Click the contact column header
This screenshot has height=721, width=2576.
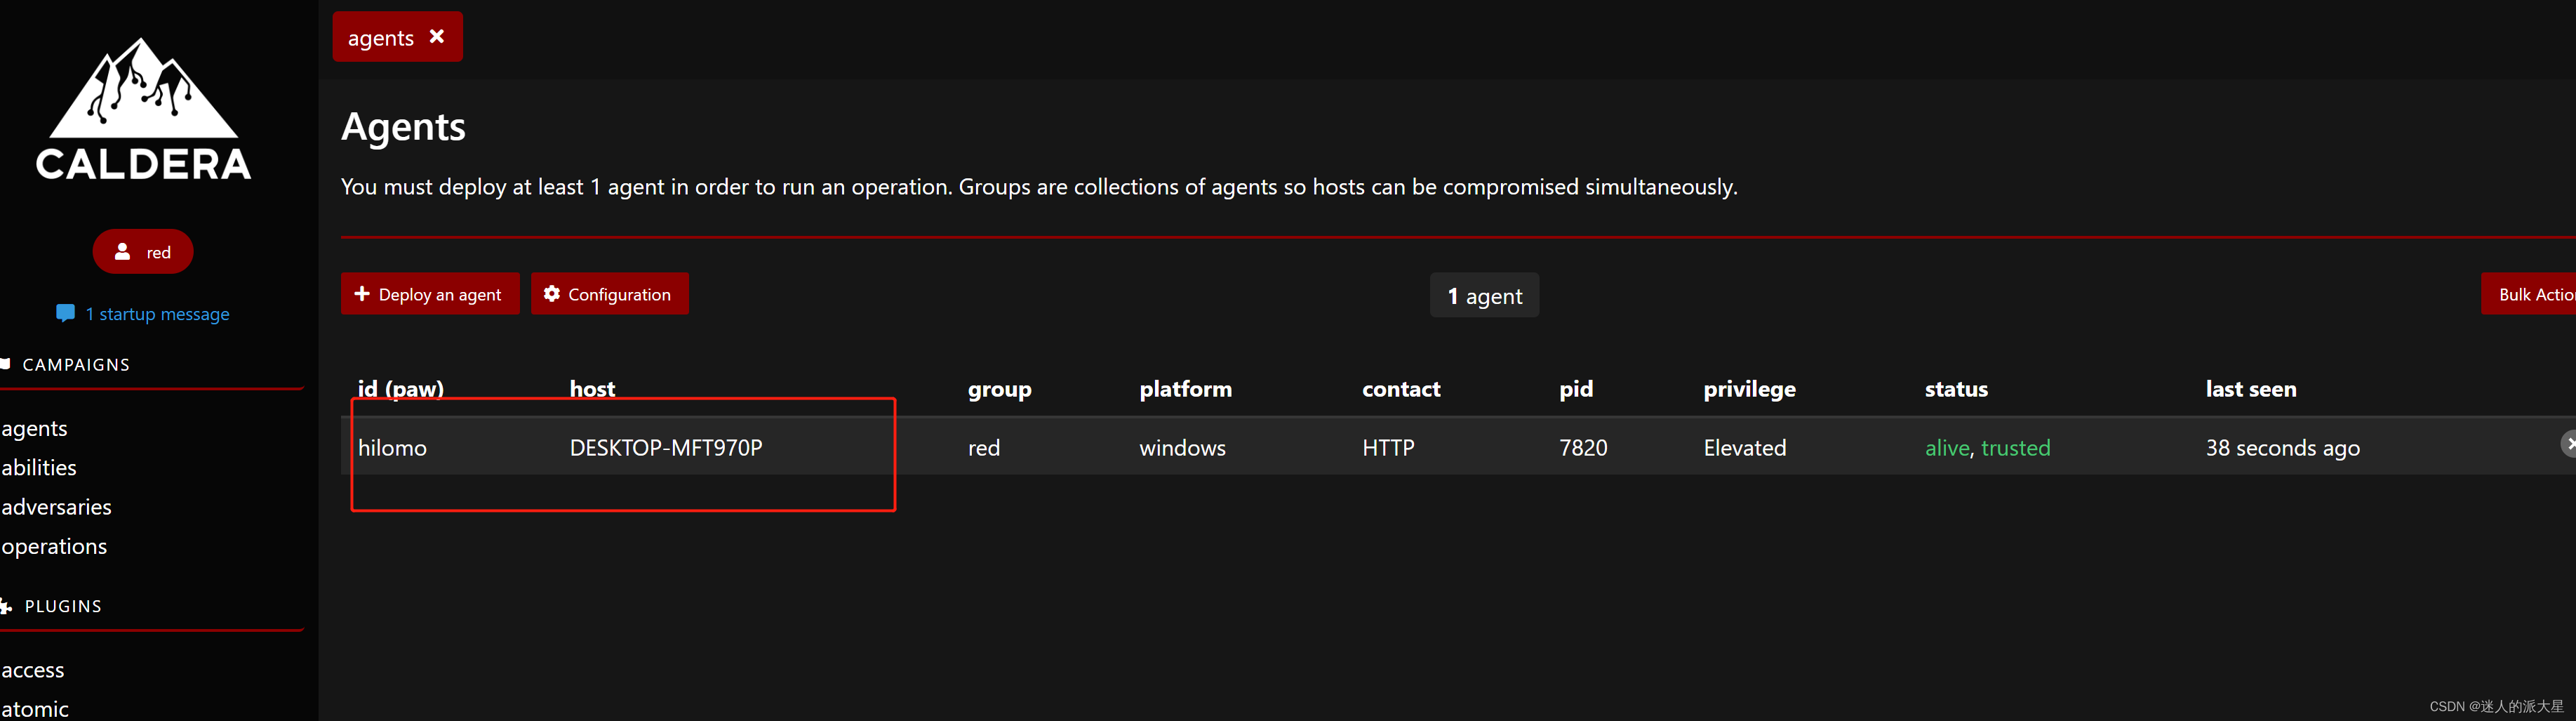pyautogui.click(x=1401, y=389)
